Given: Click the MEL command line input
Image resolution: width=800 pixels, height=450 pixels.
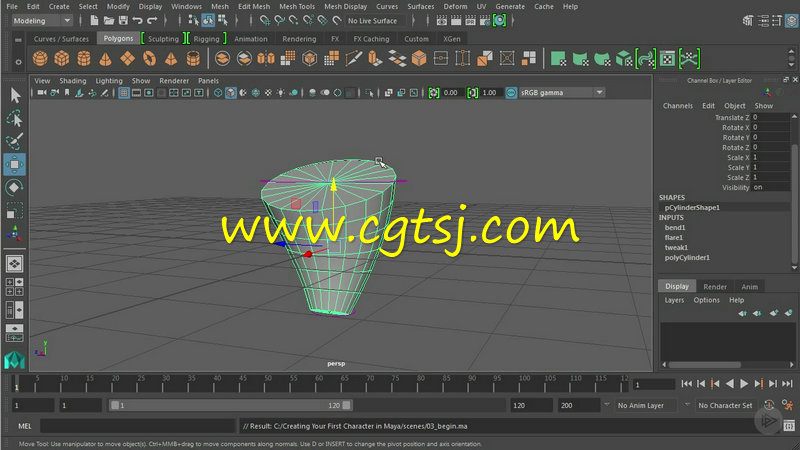Looking at the screenshot, I should click(138, 426).
